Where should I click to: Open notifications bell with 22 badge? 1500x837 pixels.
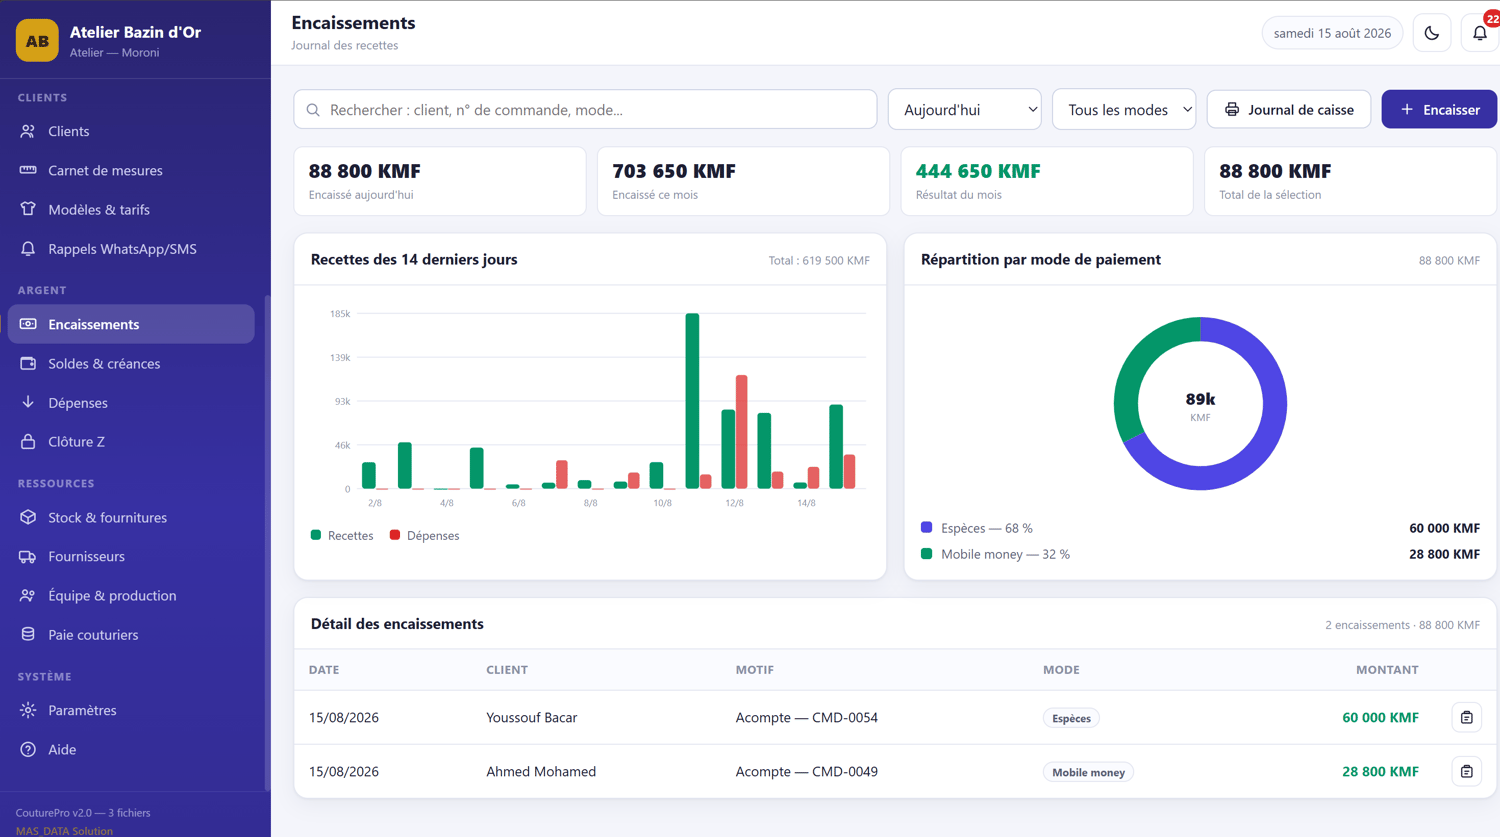tap(1480, 33)
